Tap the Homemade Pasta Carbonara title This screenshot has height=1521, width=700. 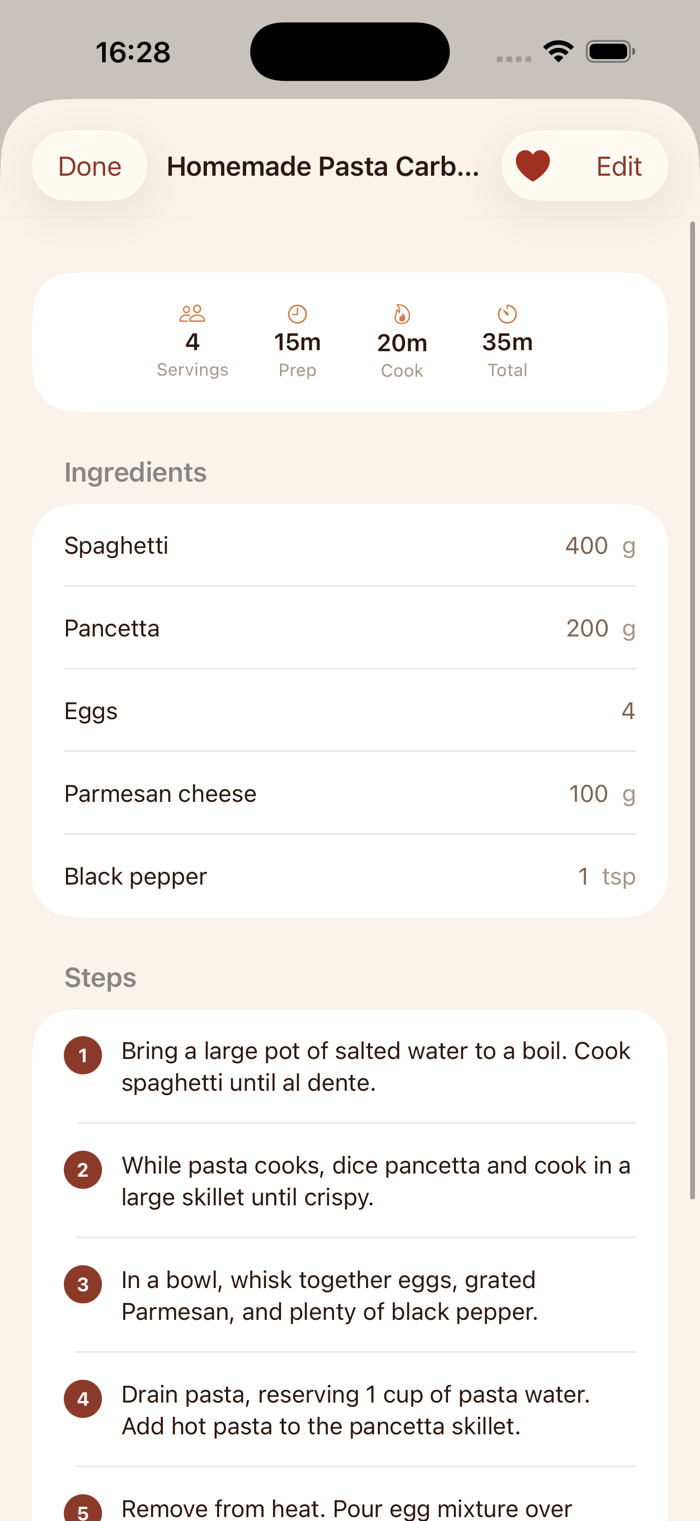[x=323, y=166]
